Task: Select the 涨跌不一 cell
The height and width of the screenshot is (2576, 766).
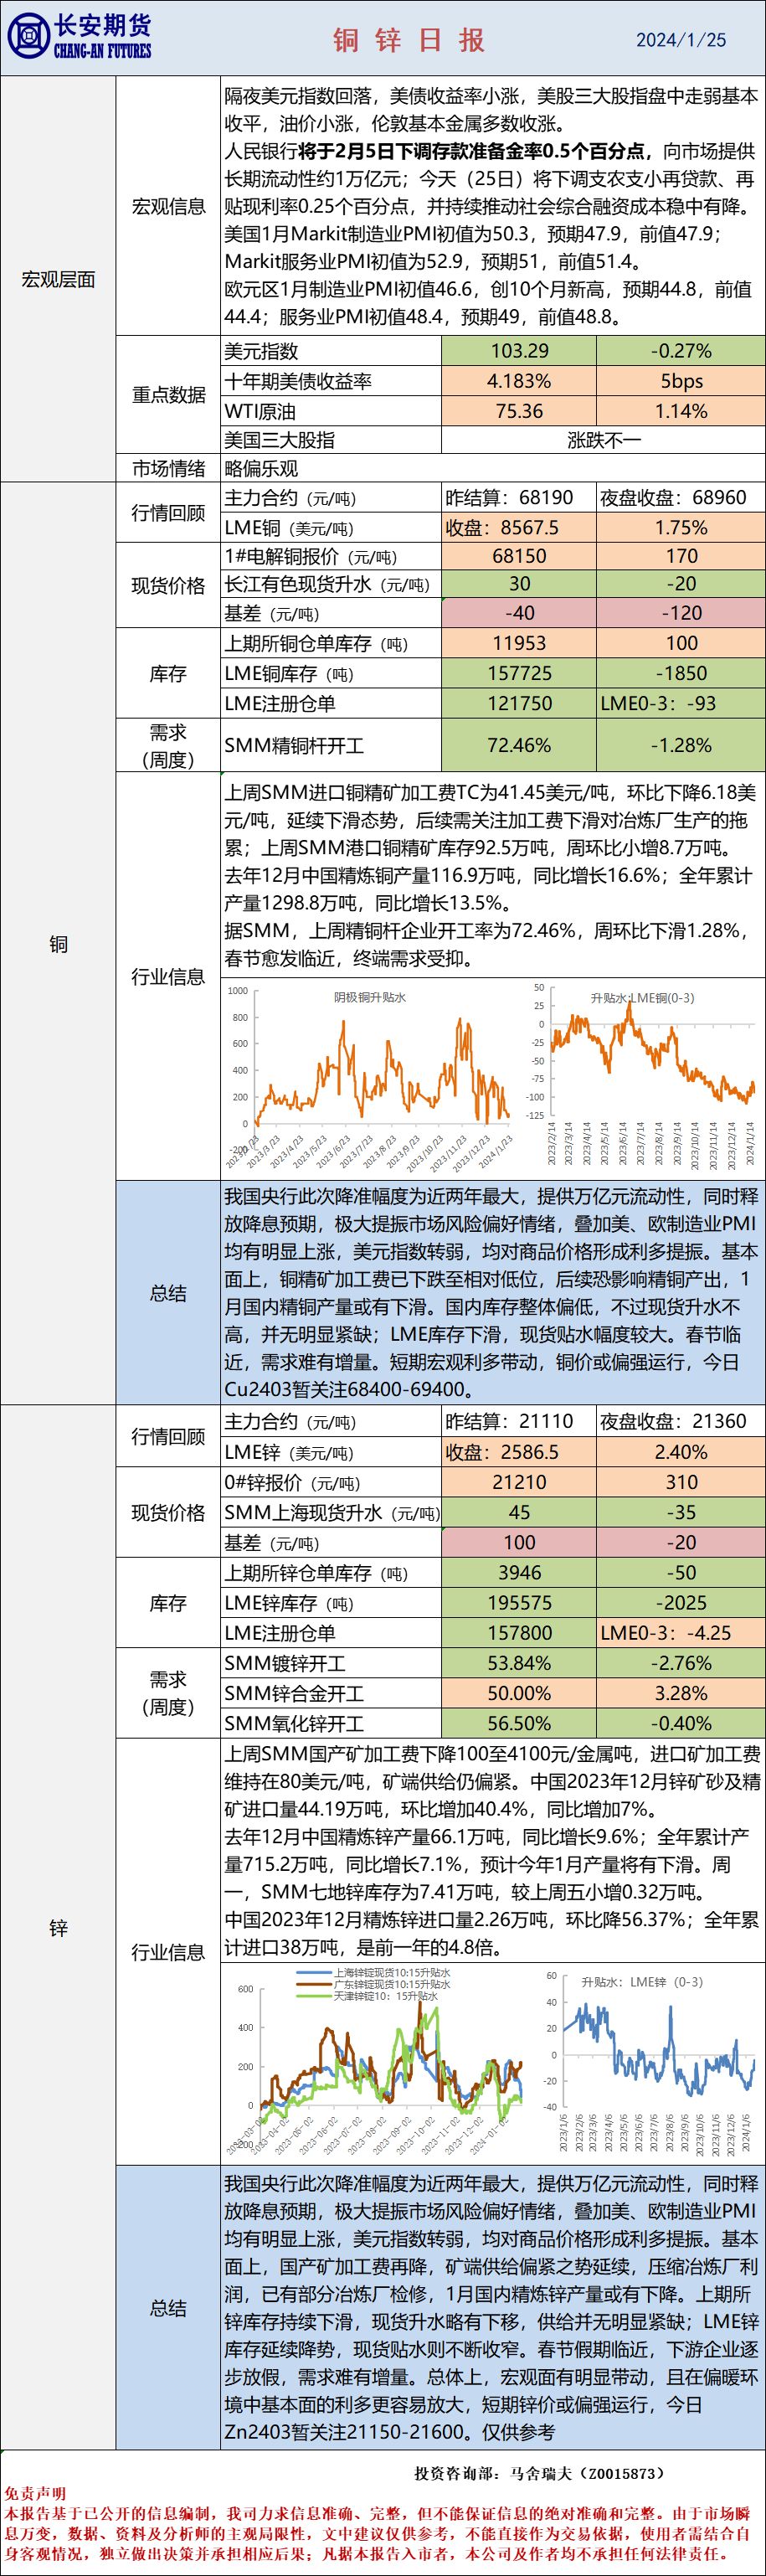Action: tap(604, 440)
